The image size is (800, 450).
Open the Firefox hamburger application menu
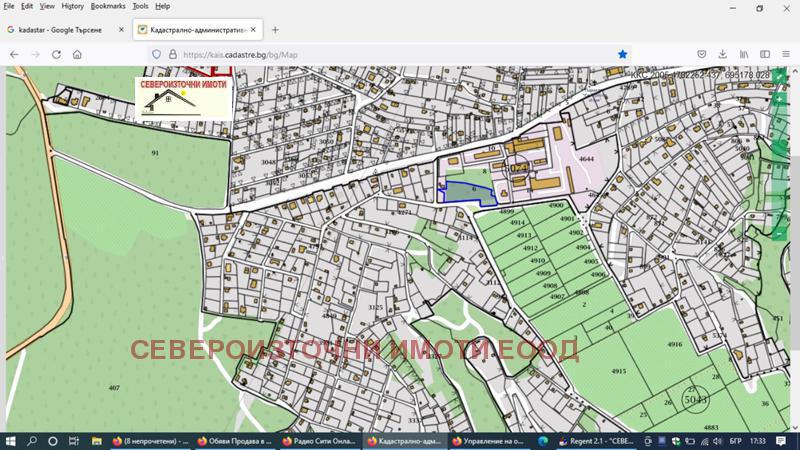coord(787,54)
